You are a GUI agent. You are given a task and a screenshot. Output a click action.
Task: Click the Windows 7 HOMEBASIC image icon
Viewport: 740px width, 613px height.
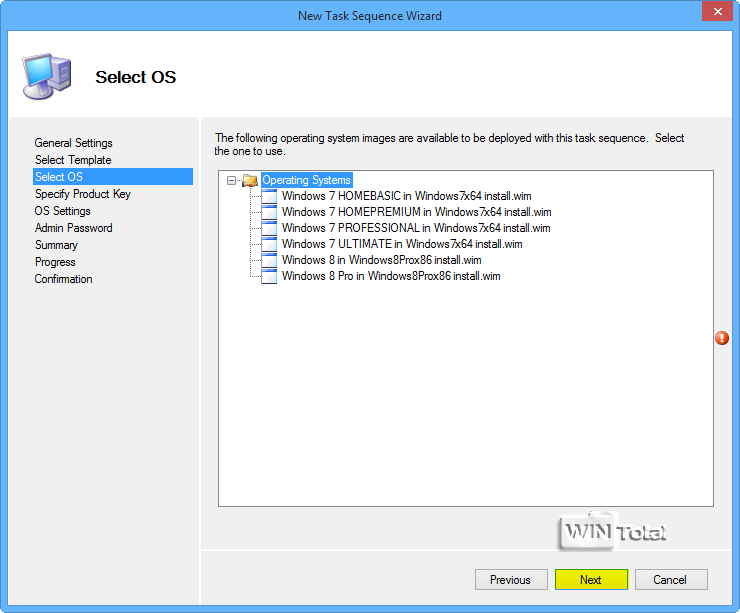[x=269, y=196]
